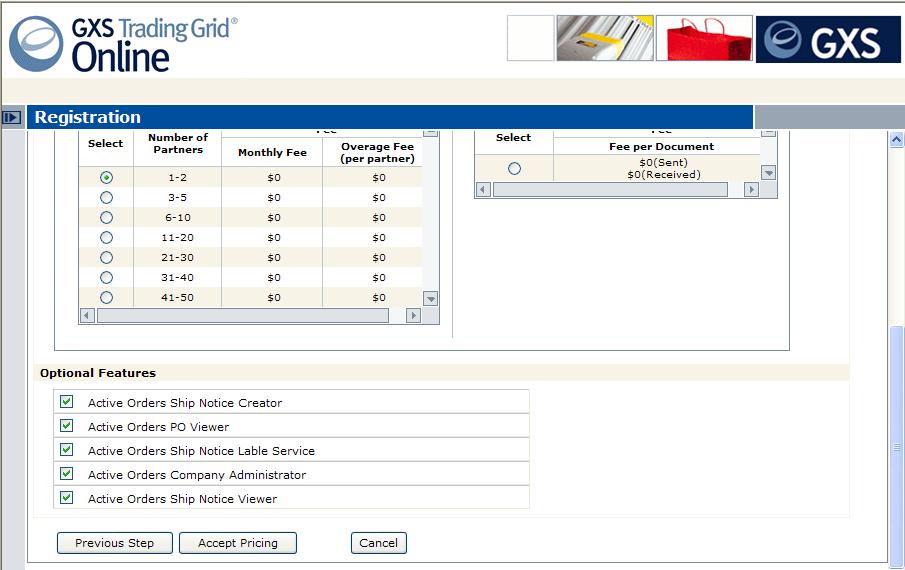Click partners table scroll right arrow

pos(413,316)
